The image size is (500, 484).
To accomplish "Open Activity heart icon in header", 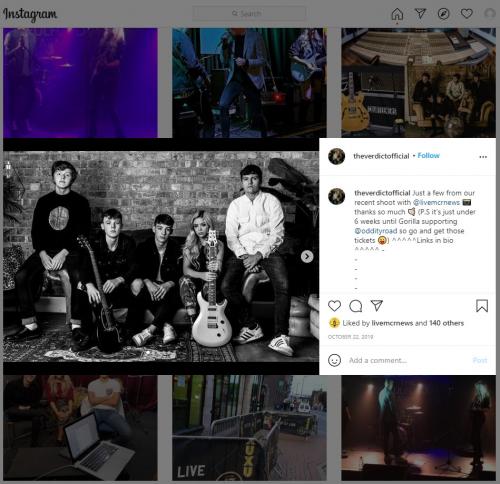I will [x=467, y=14].
